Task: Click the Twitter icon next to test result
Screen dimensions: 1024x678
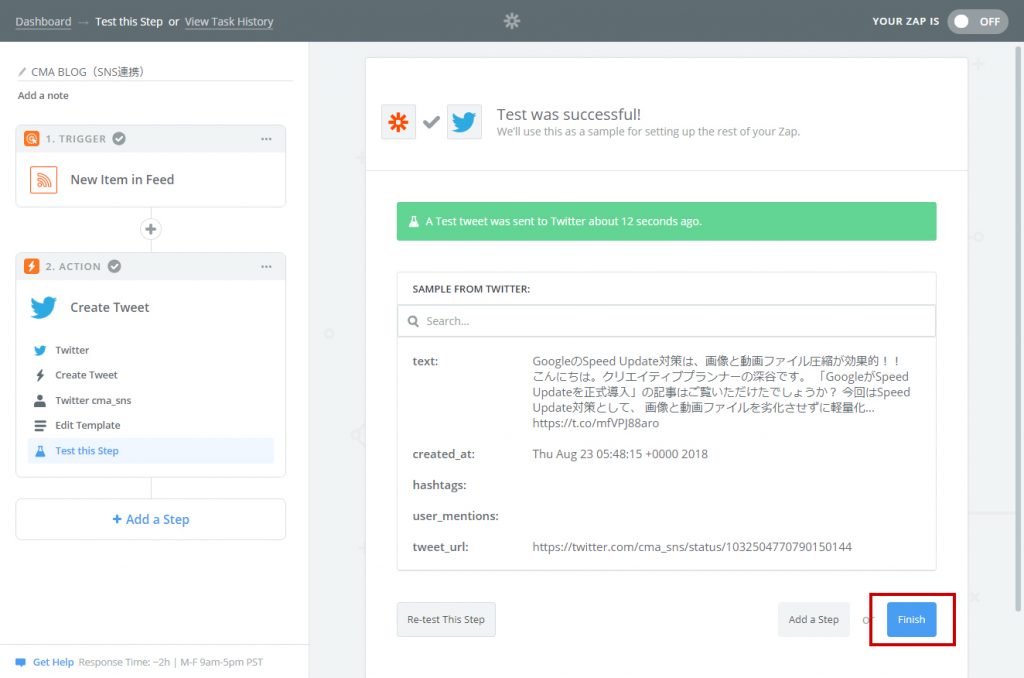Action: (x=464, y=122)
